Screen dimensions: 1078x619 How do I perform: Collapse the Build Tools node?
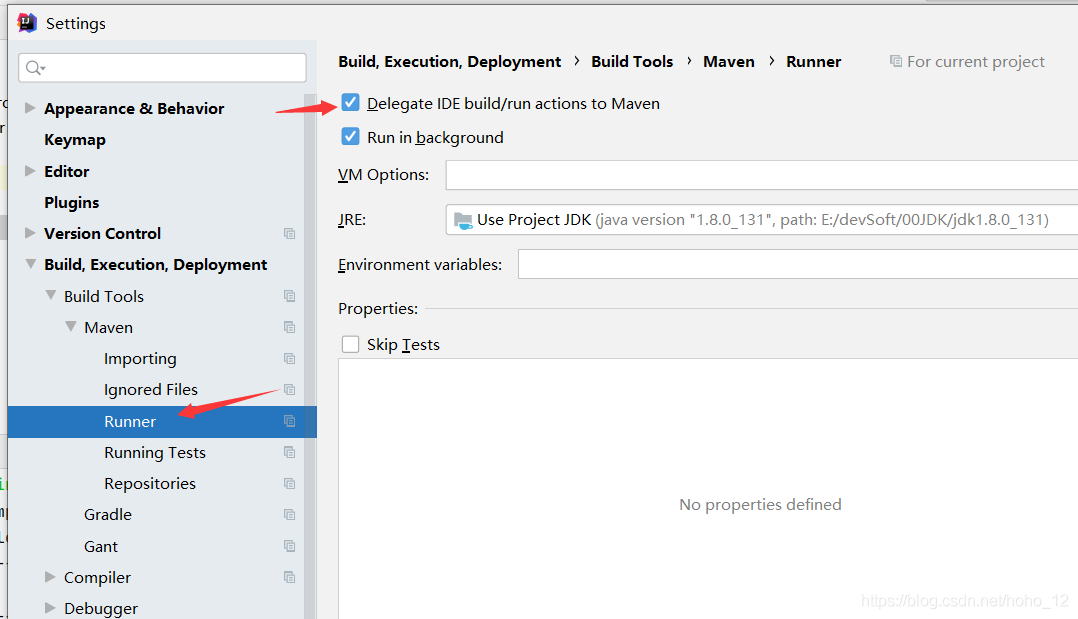point(50,296)
